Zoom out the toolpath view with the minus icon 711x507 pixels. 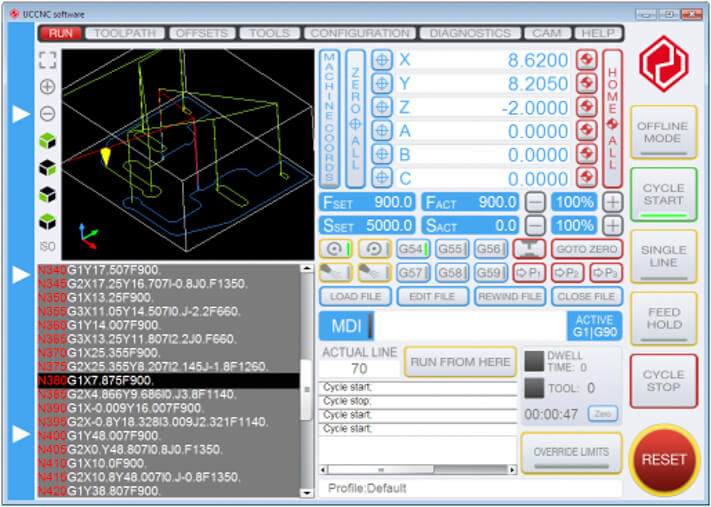(47, 113)
